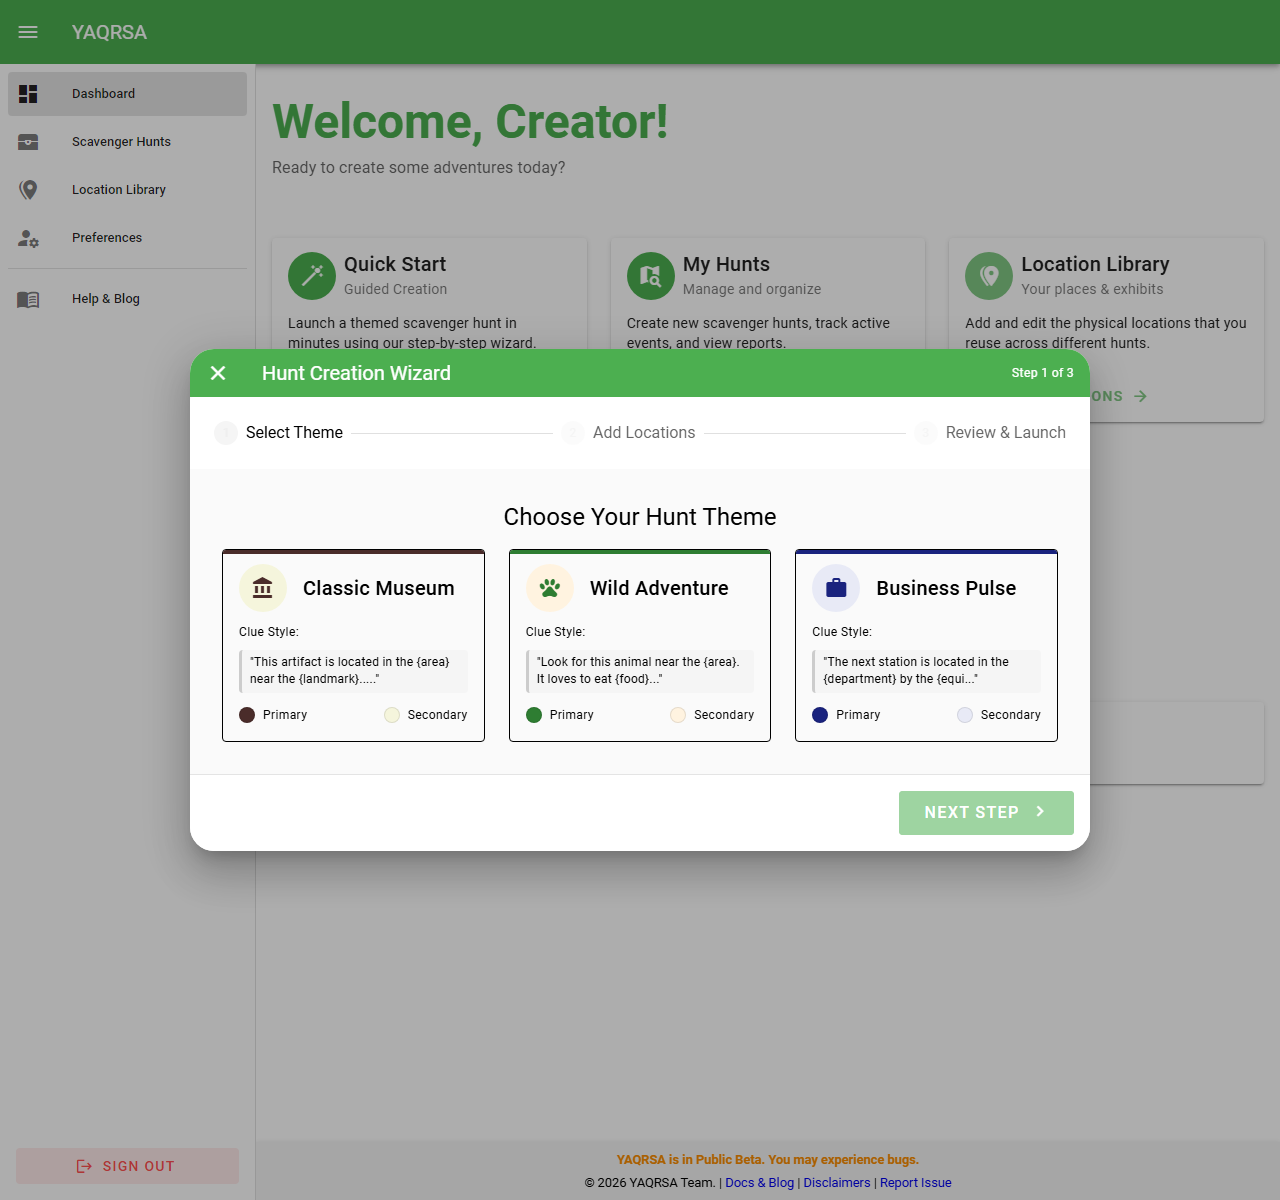
Task: Click the Quick Start card title
Action: pos(395,264)
